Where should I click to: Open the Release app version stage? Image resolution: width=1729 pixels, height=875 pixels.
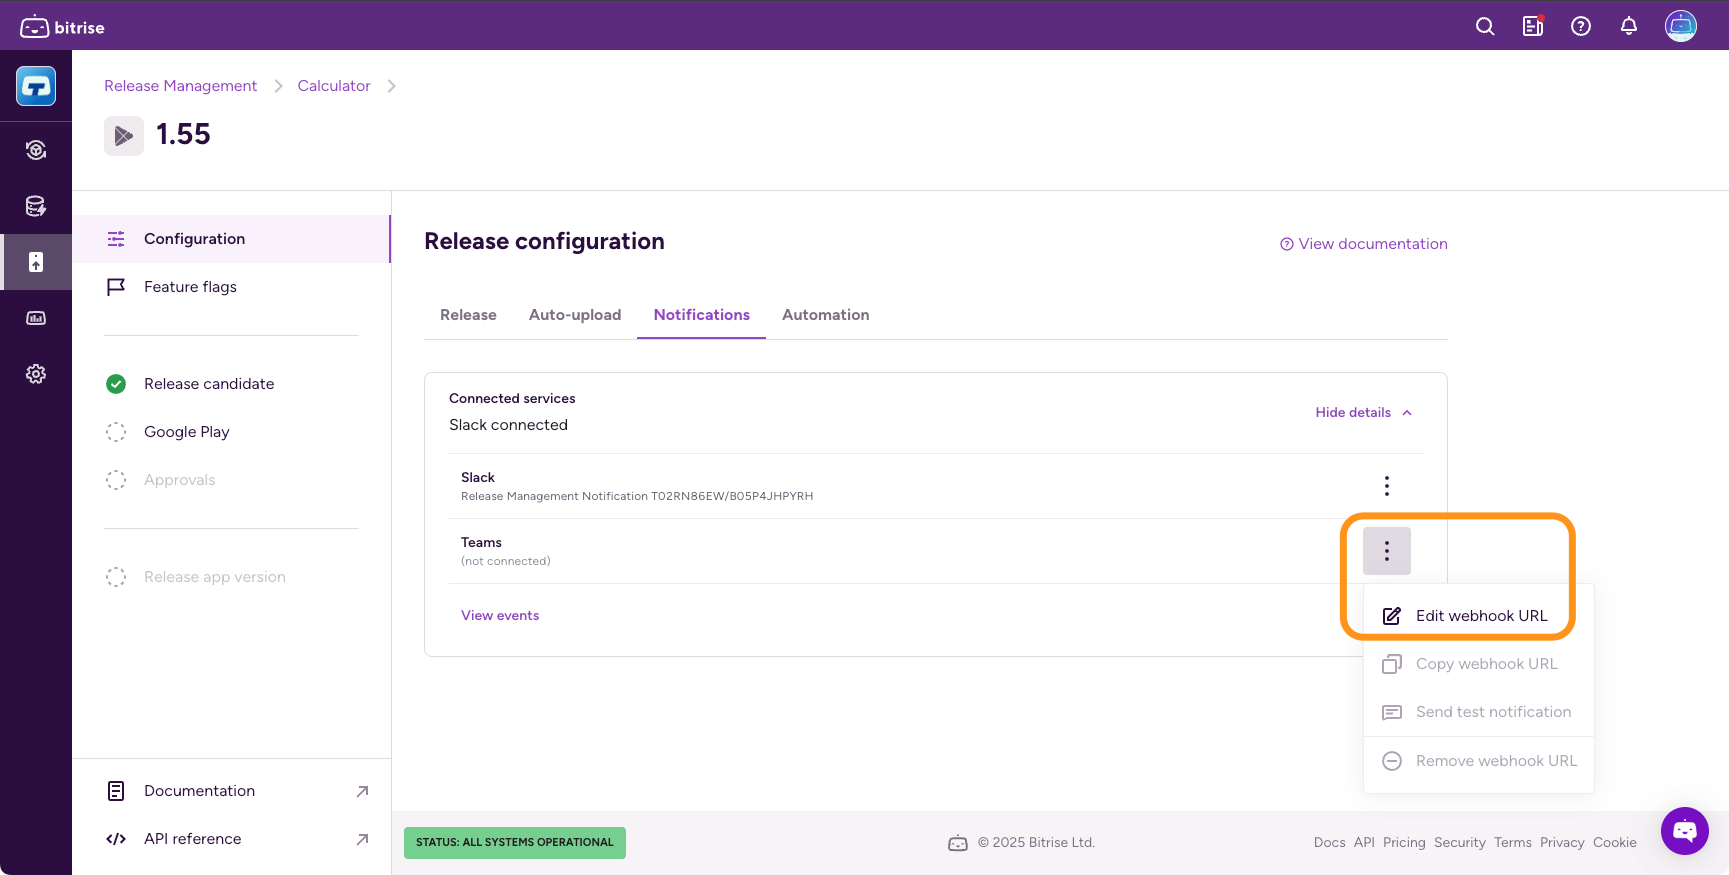pyautogui.click(x=231, y=577)
